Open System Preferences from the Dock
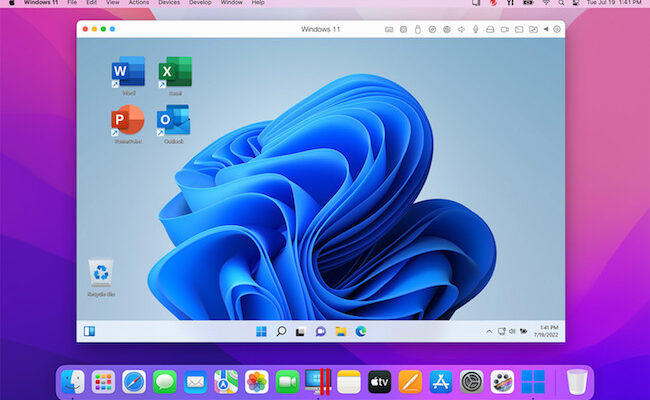650x400 pixels. pyautogui.click(x=471, y=381)
